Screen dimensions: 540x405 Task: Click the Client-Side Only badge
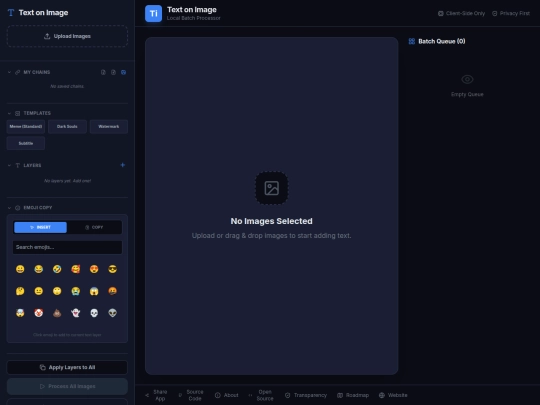point(461,13)
